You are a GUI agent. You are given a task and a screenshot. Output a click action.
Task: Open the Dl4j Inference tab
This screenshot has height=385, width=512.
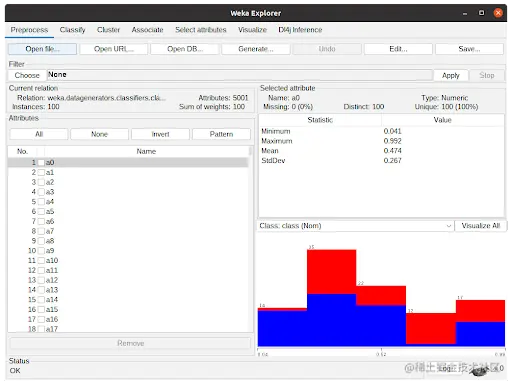coord(300,30)
